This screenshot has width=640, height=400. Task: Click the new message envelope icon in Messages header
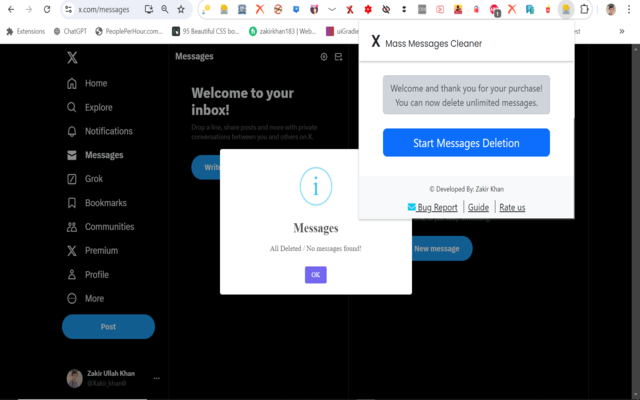tap(338, 57)
